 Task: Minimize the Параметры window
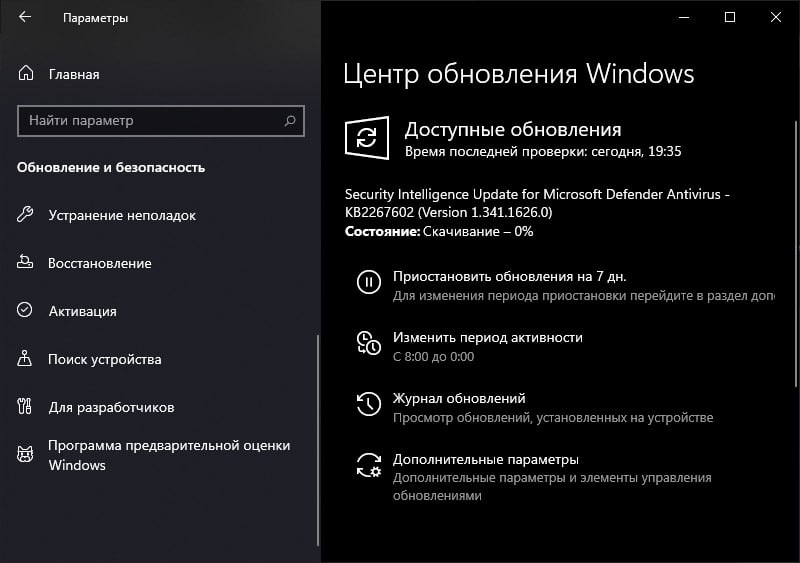tap(684, 17)
